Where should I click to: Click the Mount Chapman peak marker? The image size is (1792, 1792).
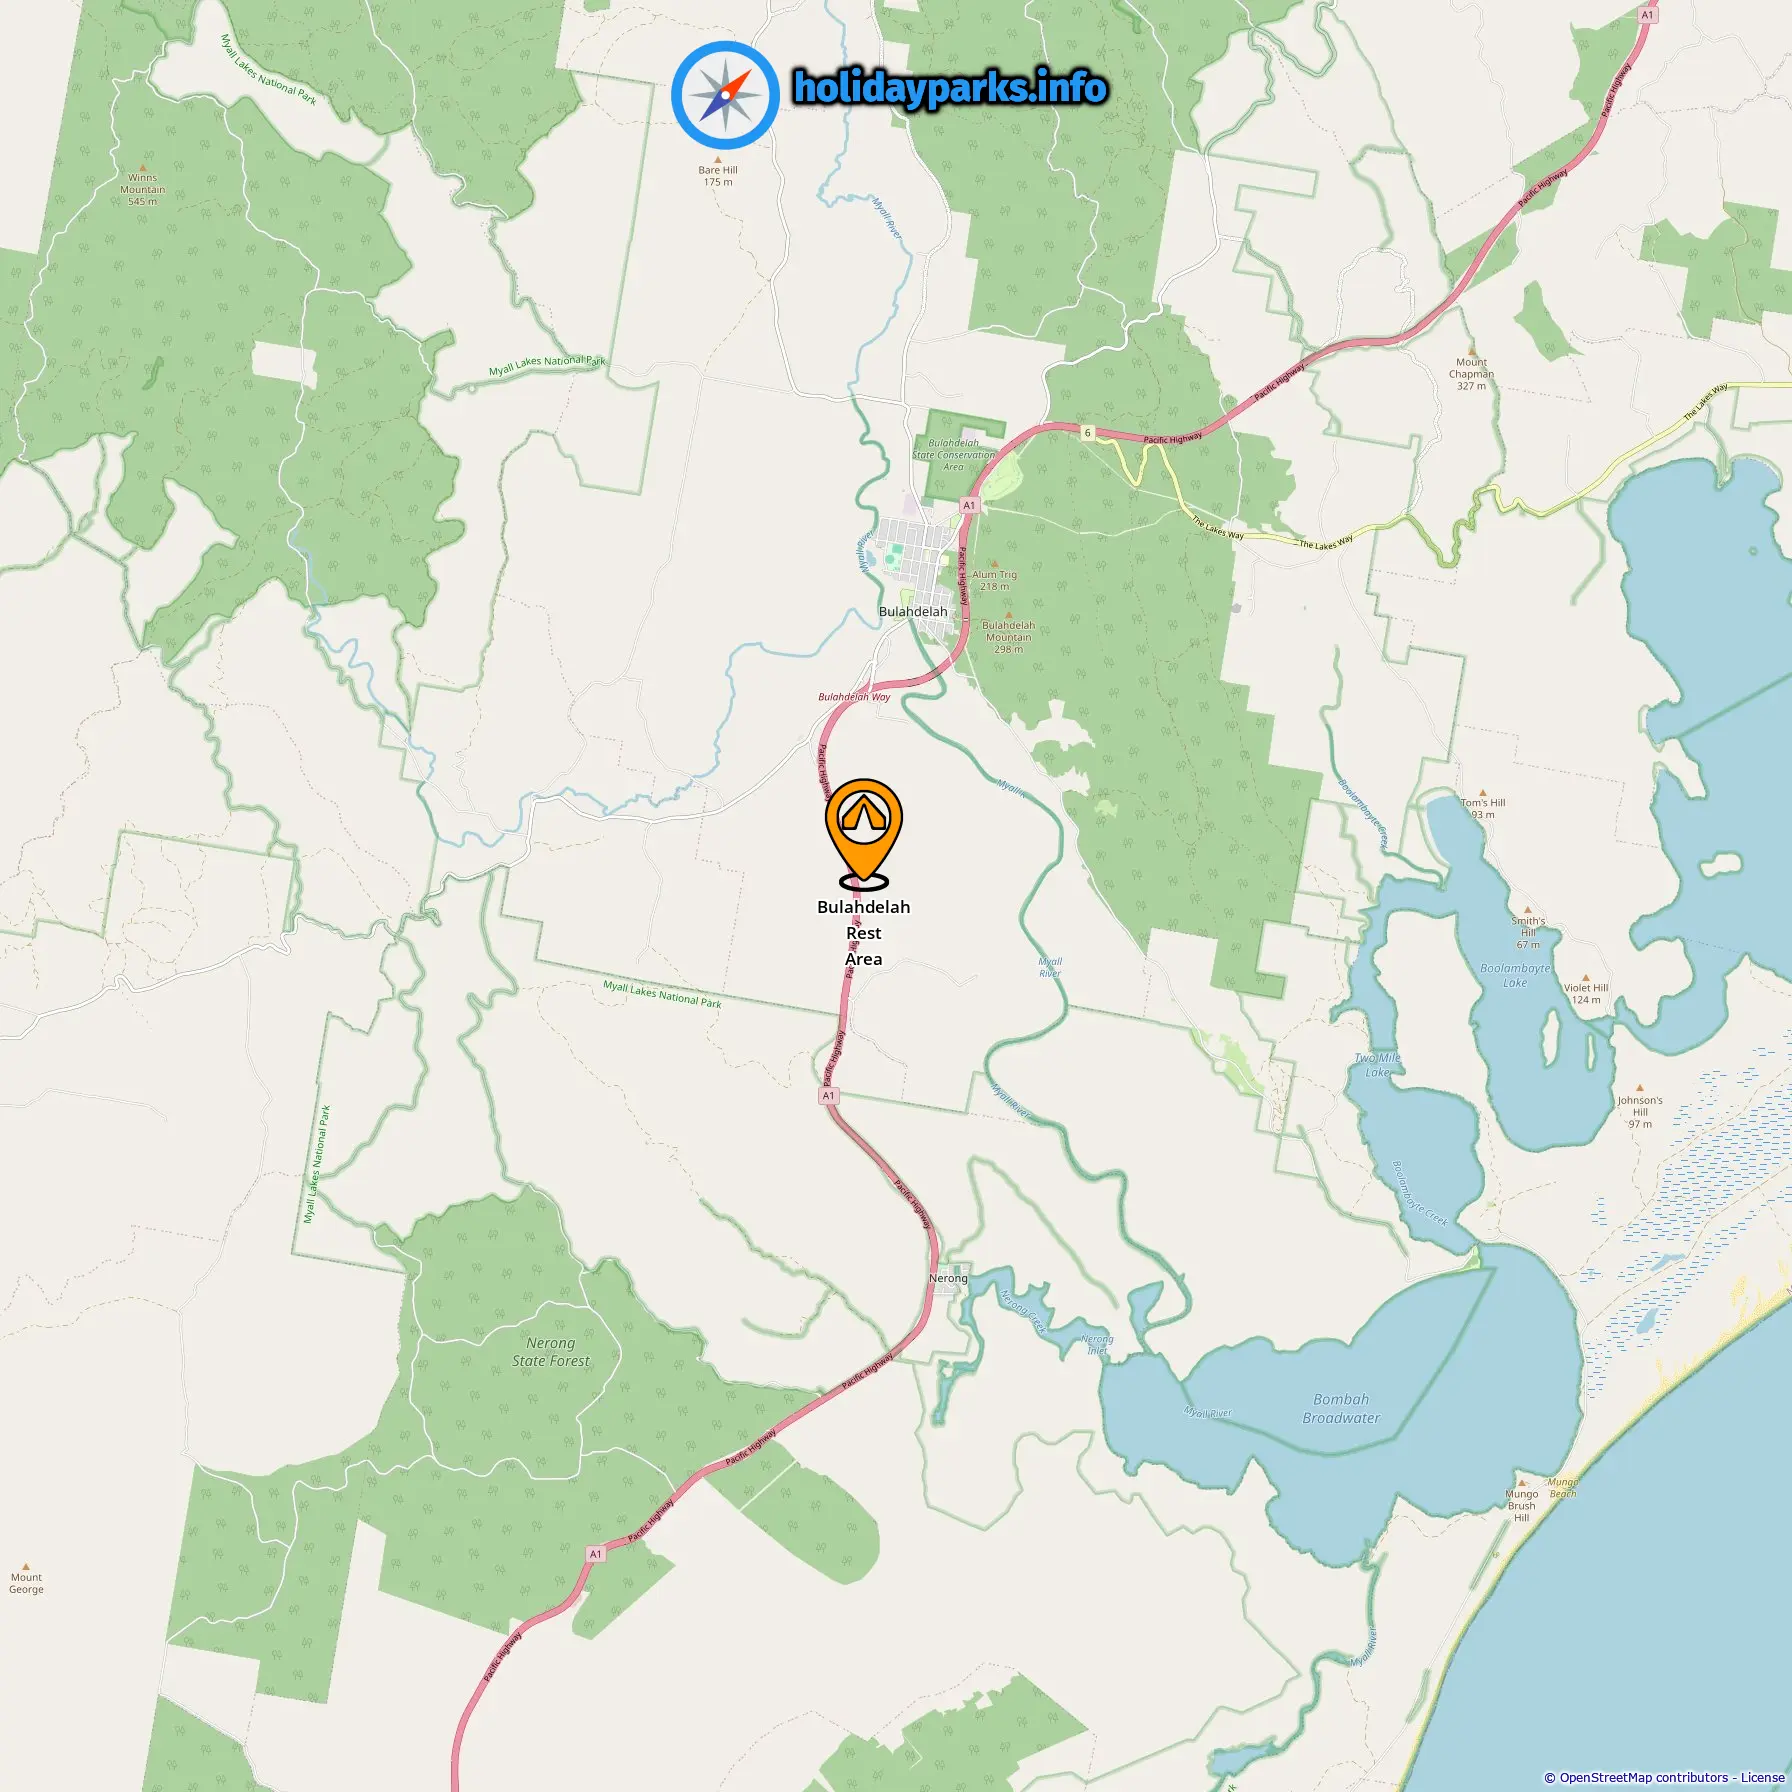point(1471,352)
